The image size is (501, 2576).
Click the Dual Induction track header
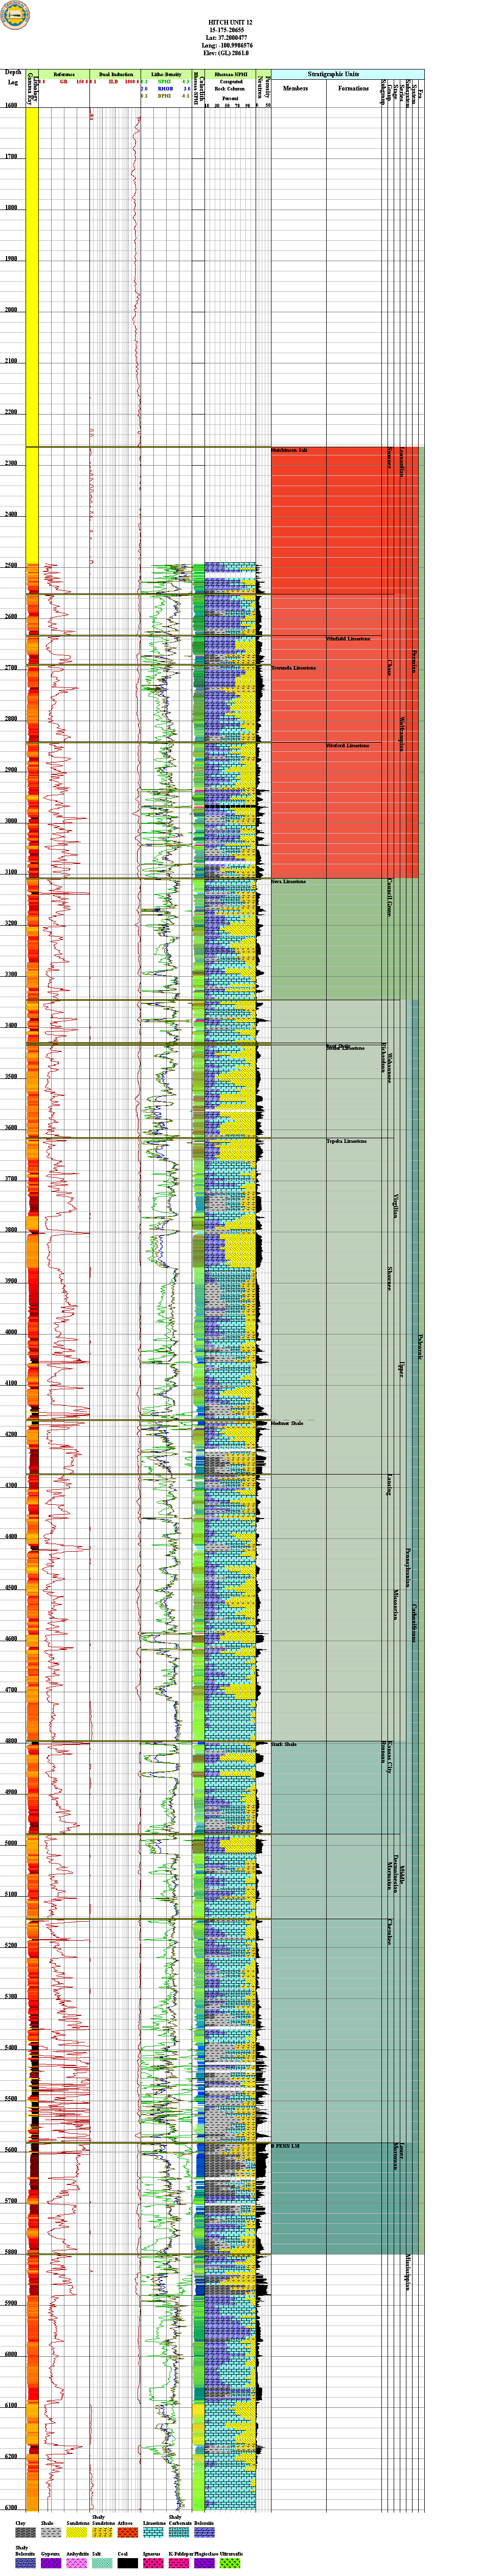(x=115, y=75)
